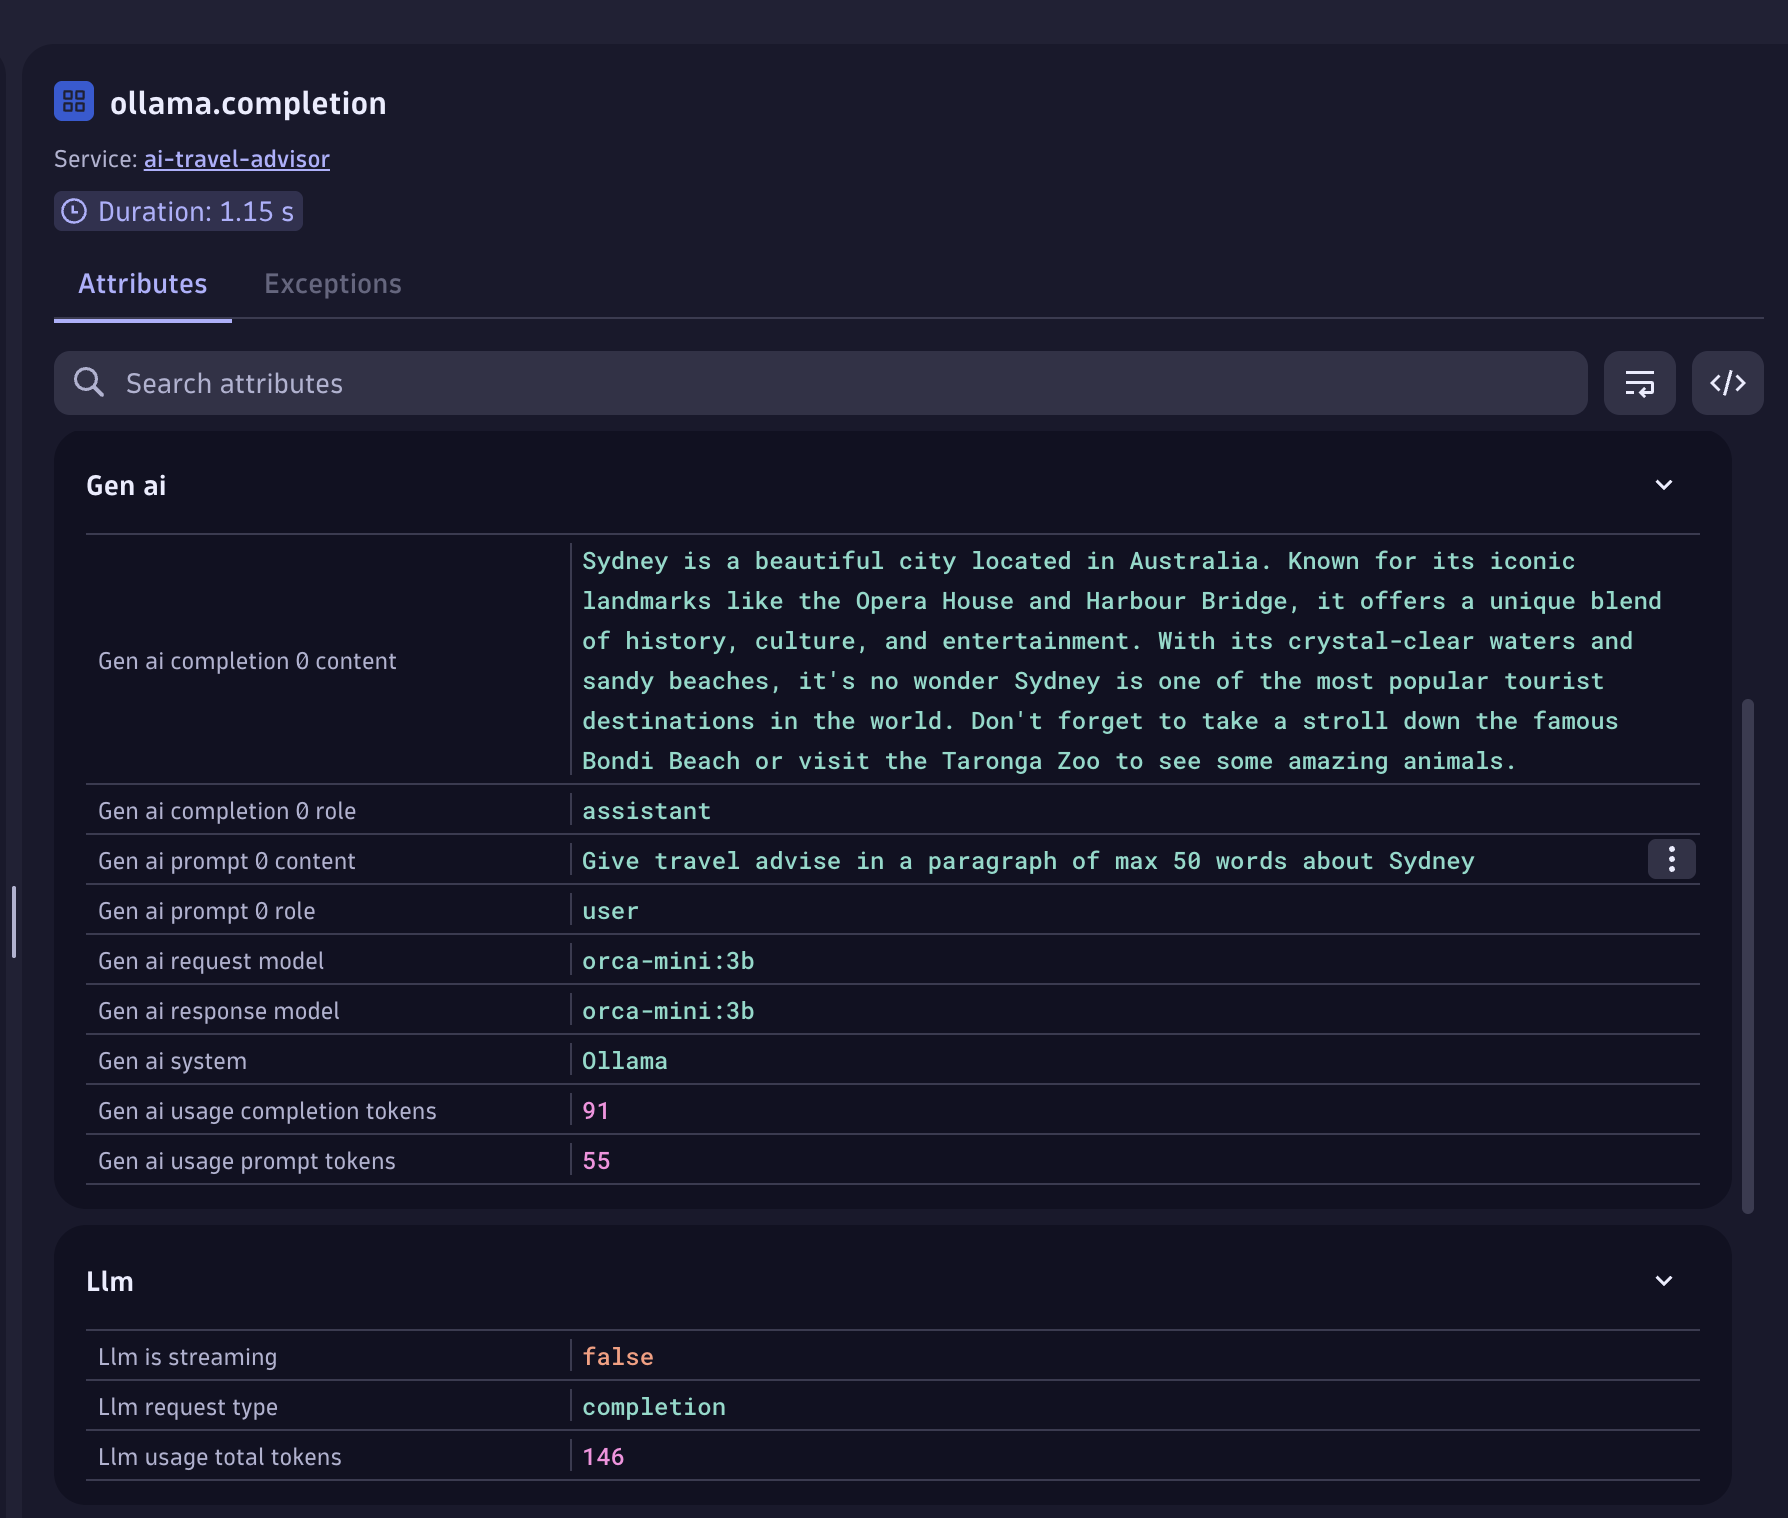
Task: Click the 'Gen ai prompt 0 role' label
Action: (207, 911)
